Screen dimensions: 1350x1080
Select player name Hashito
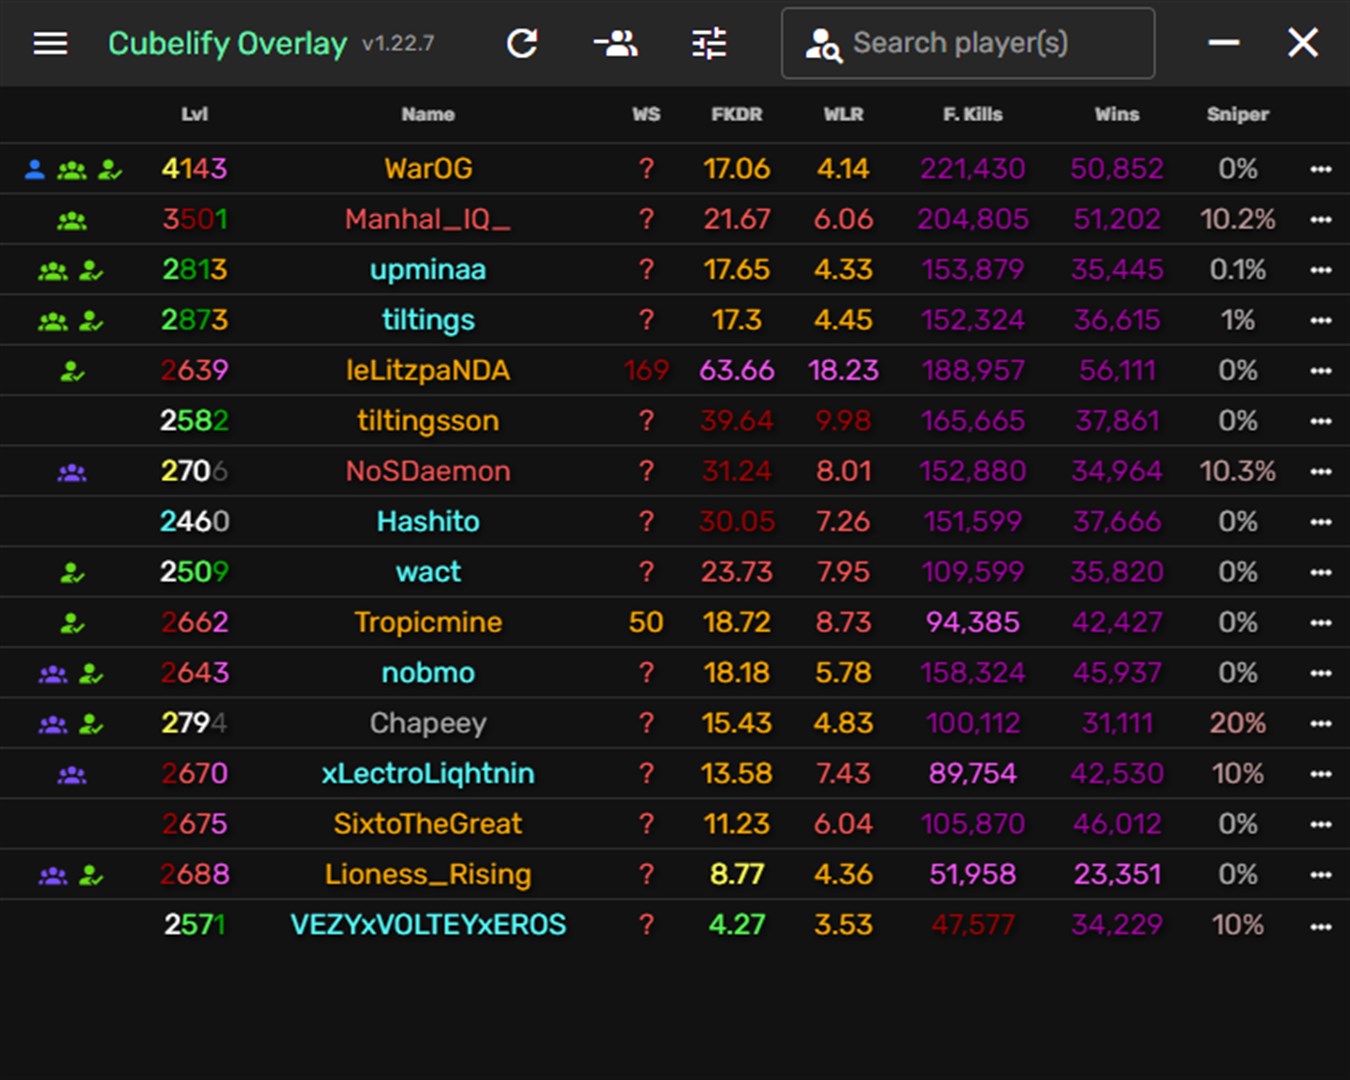pos(428,522)
